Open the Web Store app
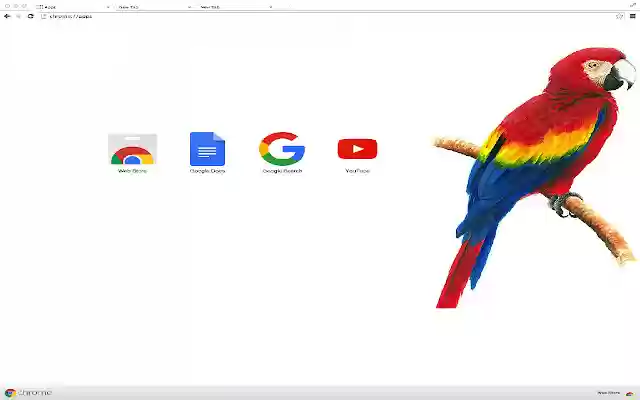 click(132, 153)
